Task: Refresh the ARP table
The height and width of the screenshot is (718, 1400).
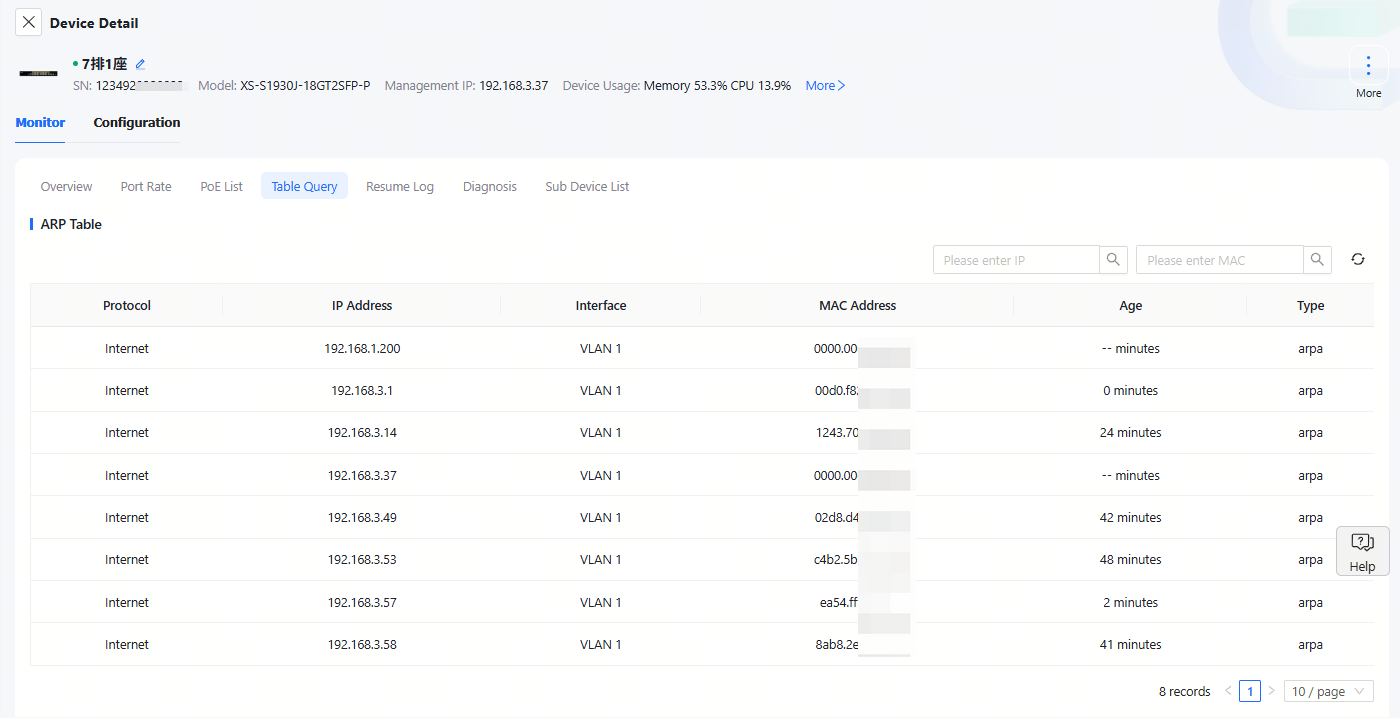Action: point(1357,260)
